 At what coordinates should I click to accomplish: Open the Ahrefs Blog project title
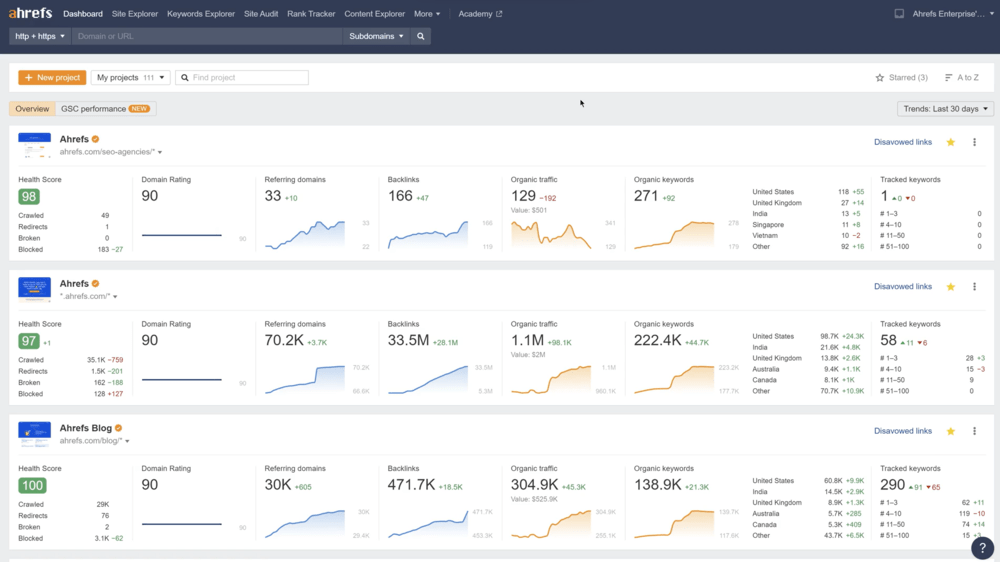[85, 428]
